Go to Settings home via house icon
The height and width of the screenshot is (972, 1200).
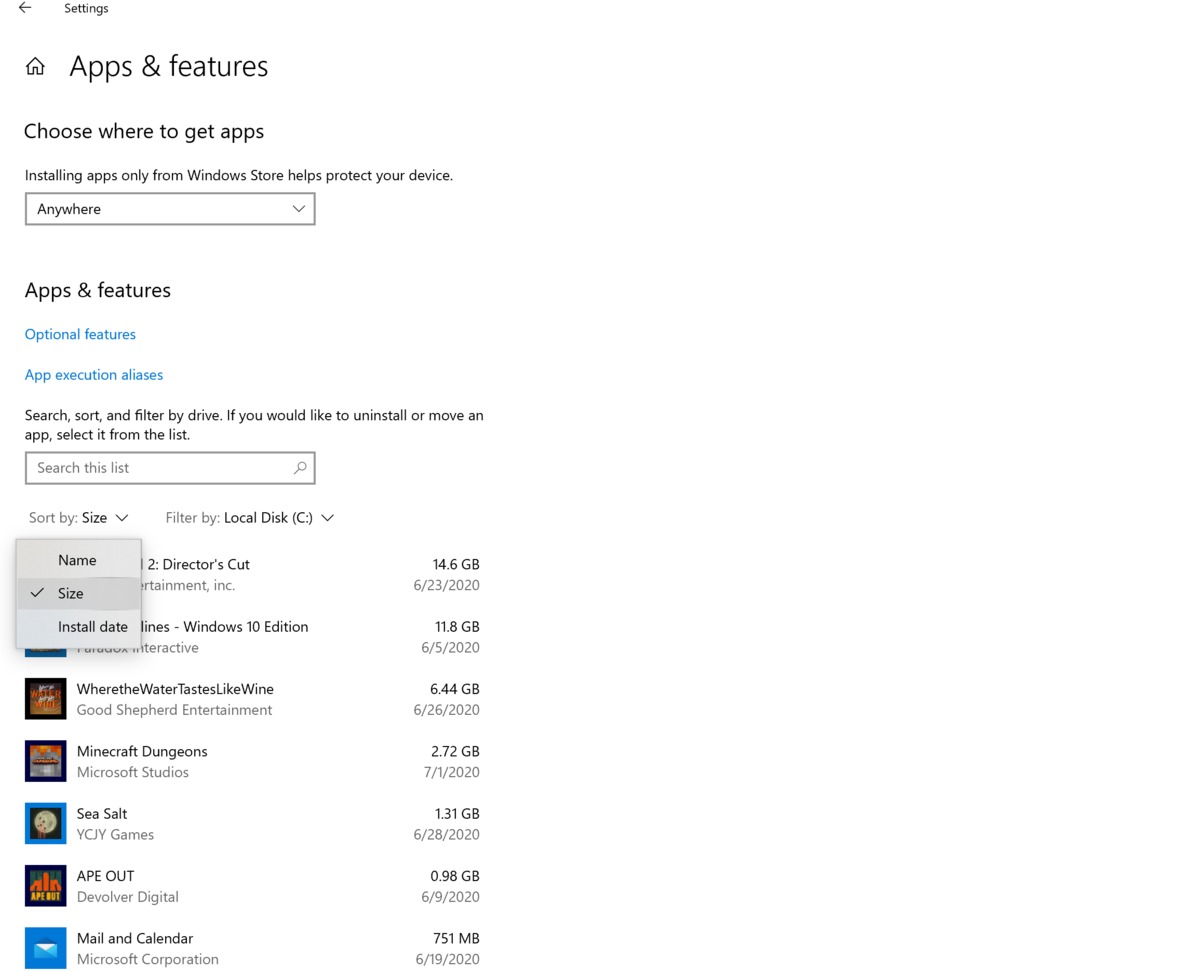[x=35, y=67]
